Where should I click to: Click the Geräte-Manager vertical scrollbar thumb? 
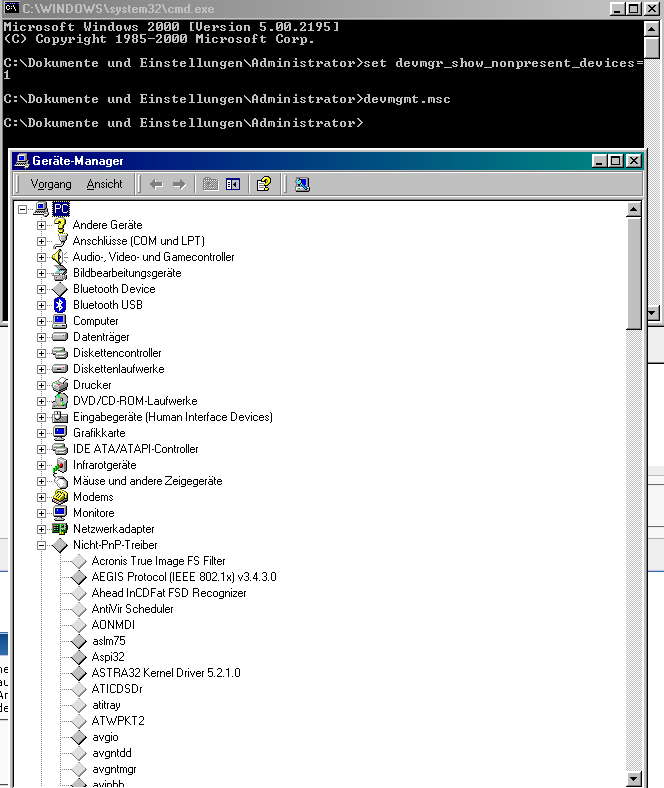point(634,273)
